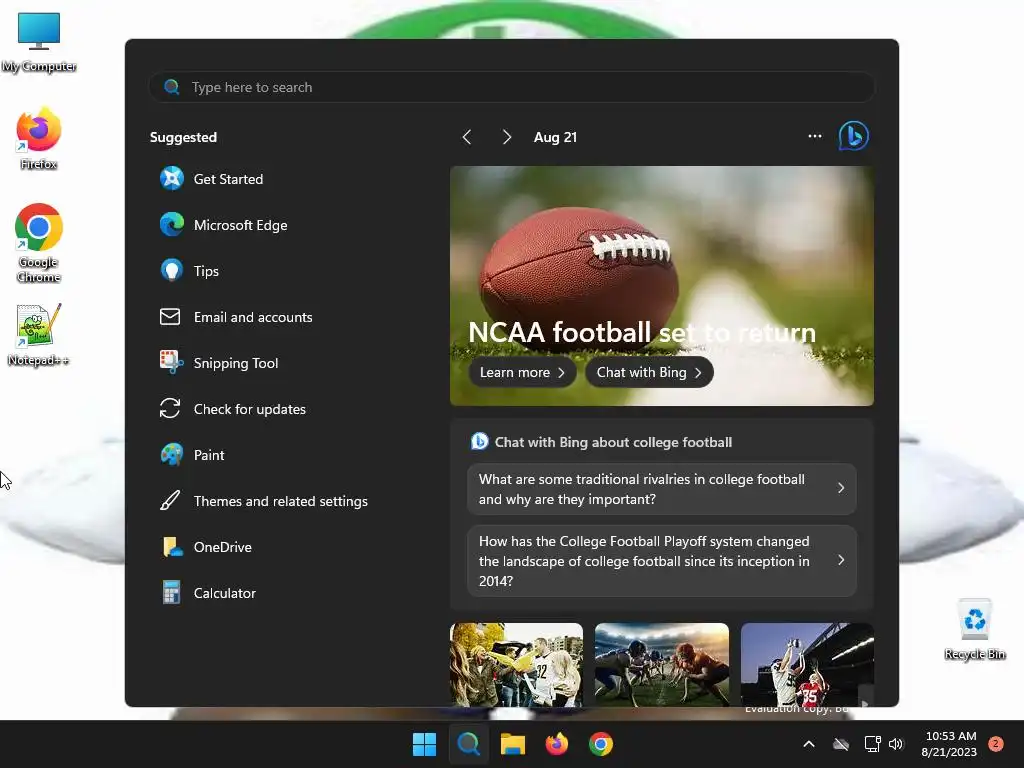Open the players at line of scrimmage thumbnail

pos(662,664)
